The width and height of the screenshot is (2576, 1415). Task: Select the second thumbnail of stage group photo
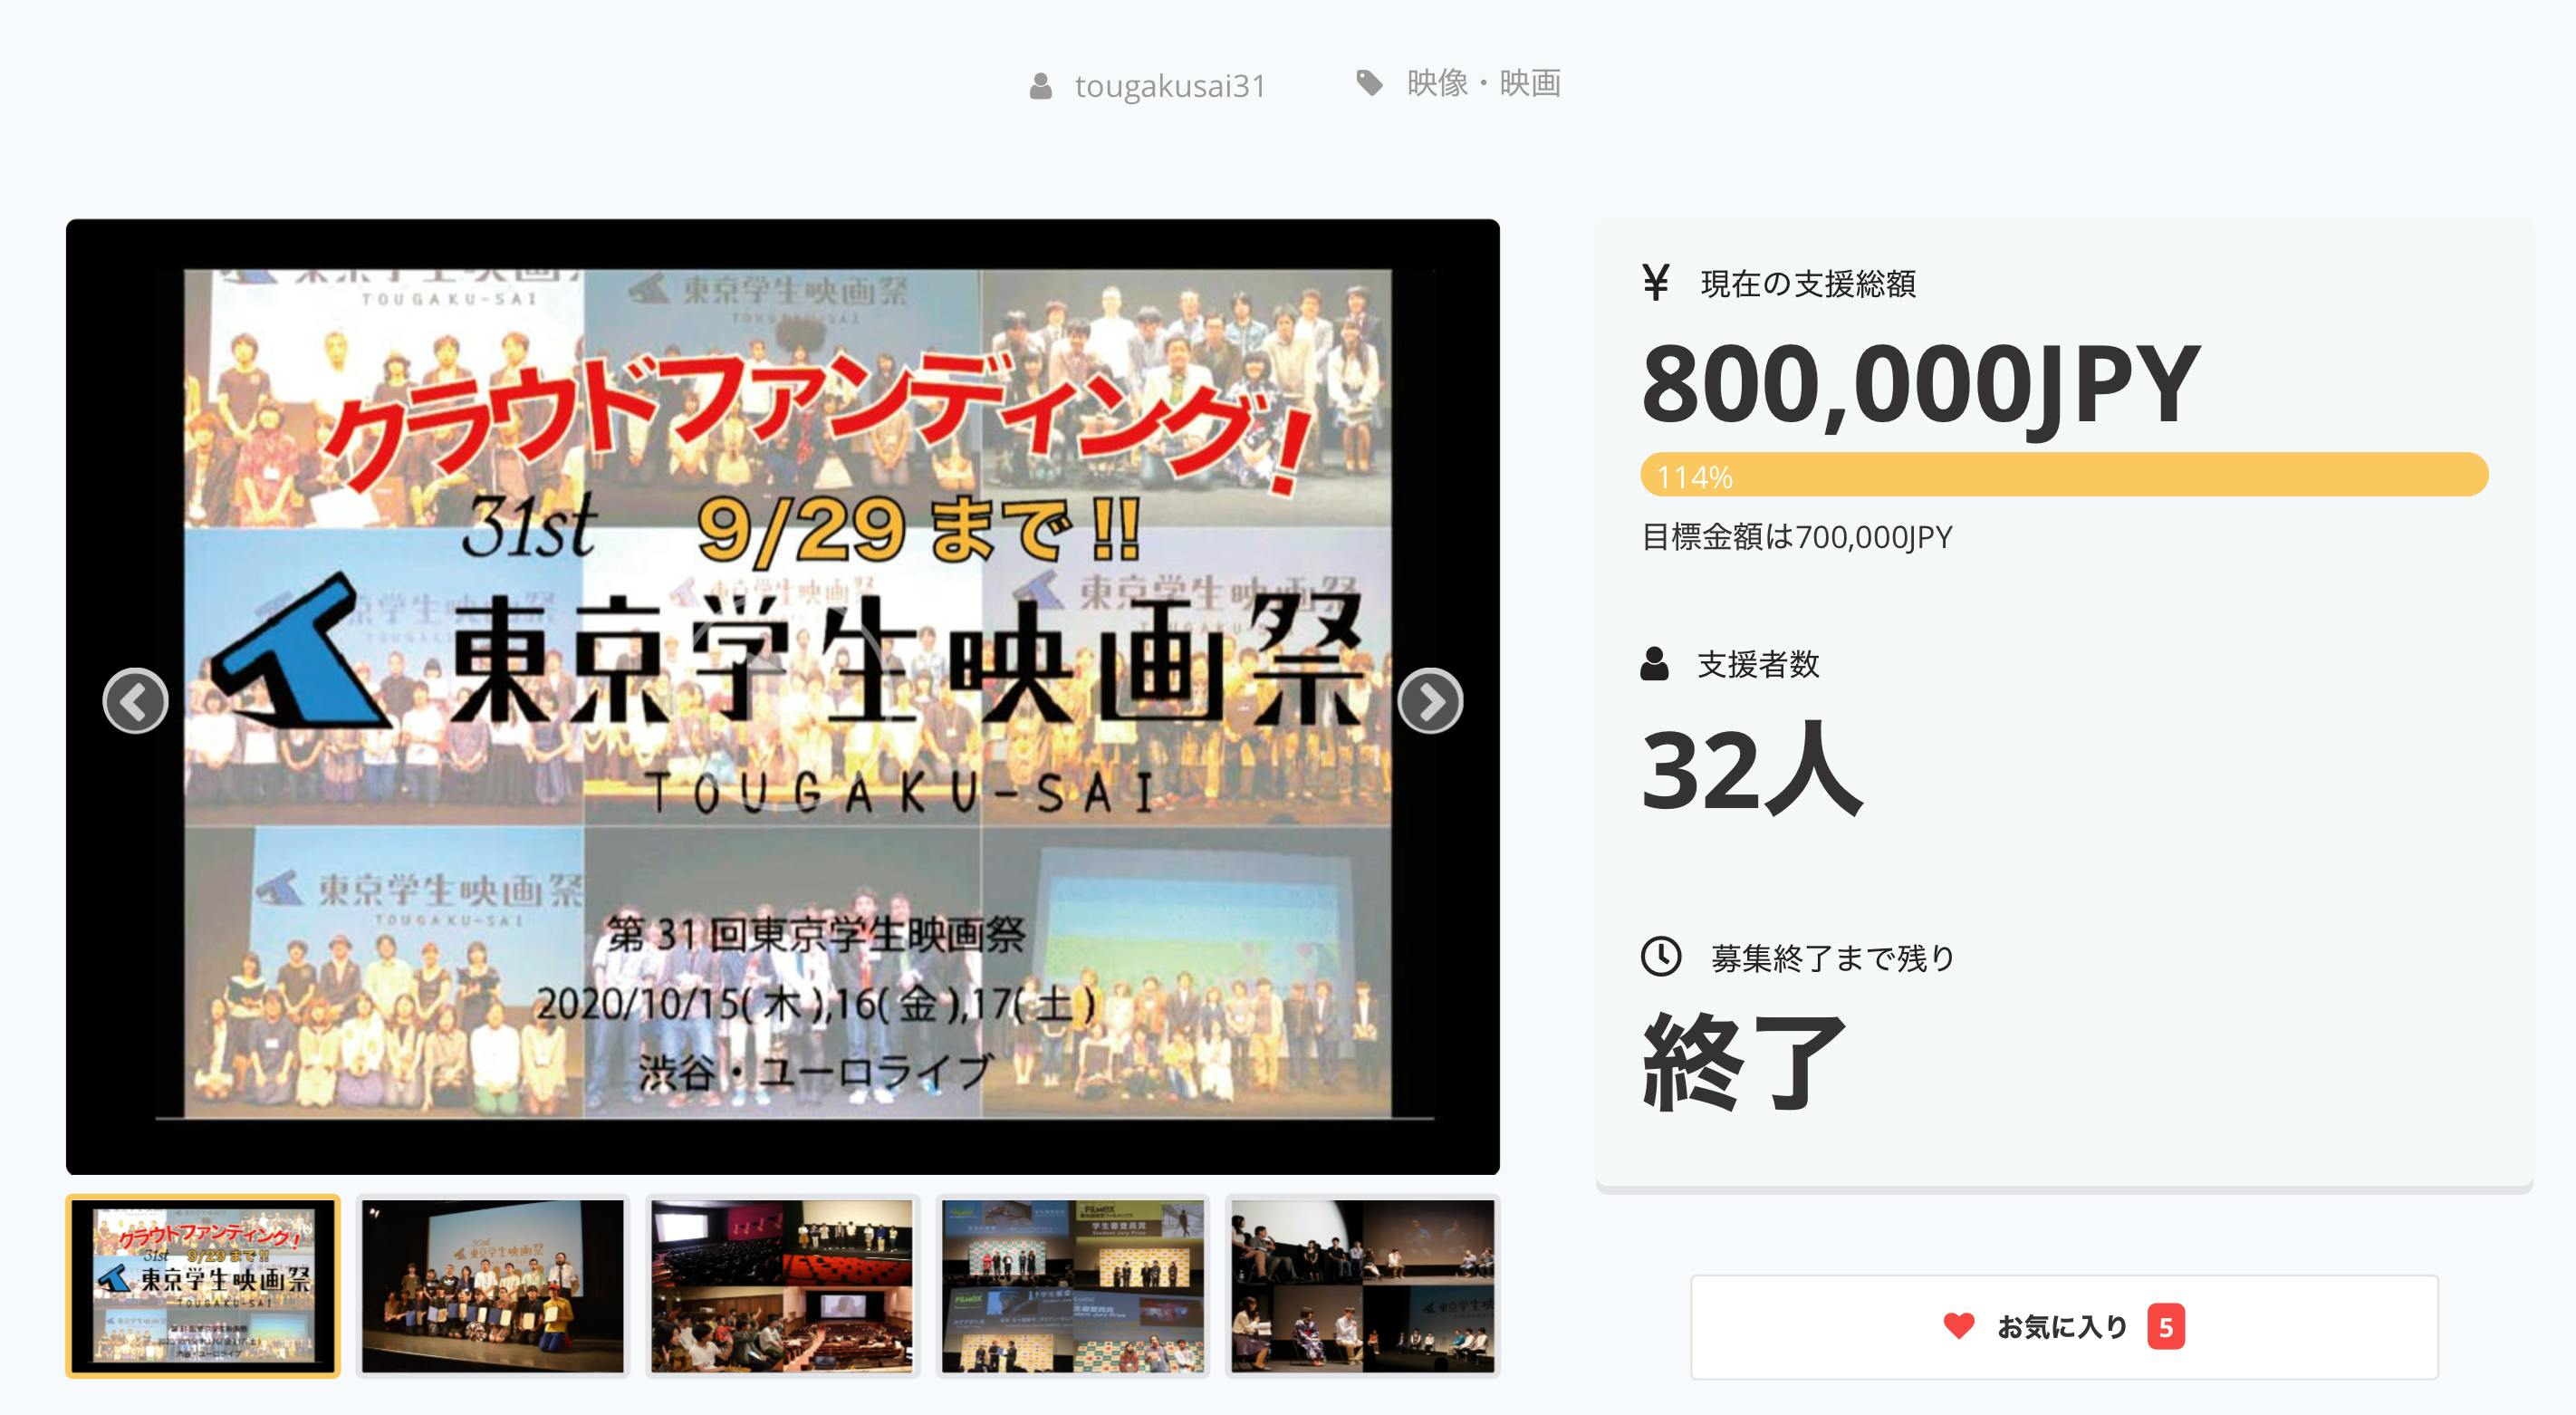coord(493,1286)
